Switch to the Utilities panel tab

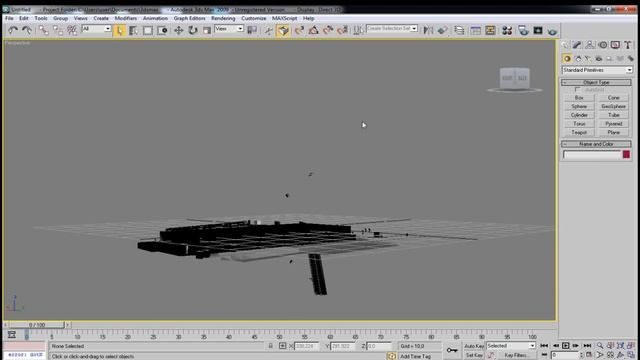(x=628, y=45)
